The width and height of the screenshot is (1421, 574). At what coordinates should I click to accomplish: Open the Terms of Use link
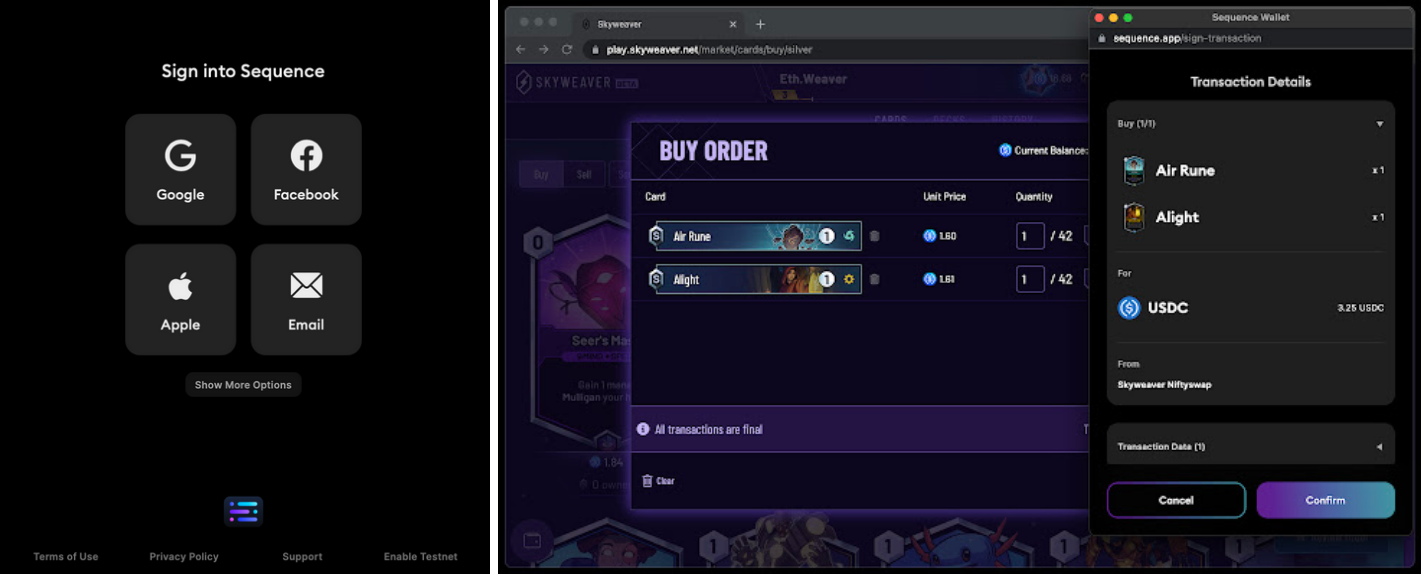pos(66,557)
